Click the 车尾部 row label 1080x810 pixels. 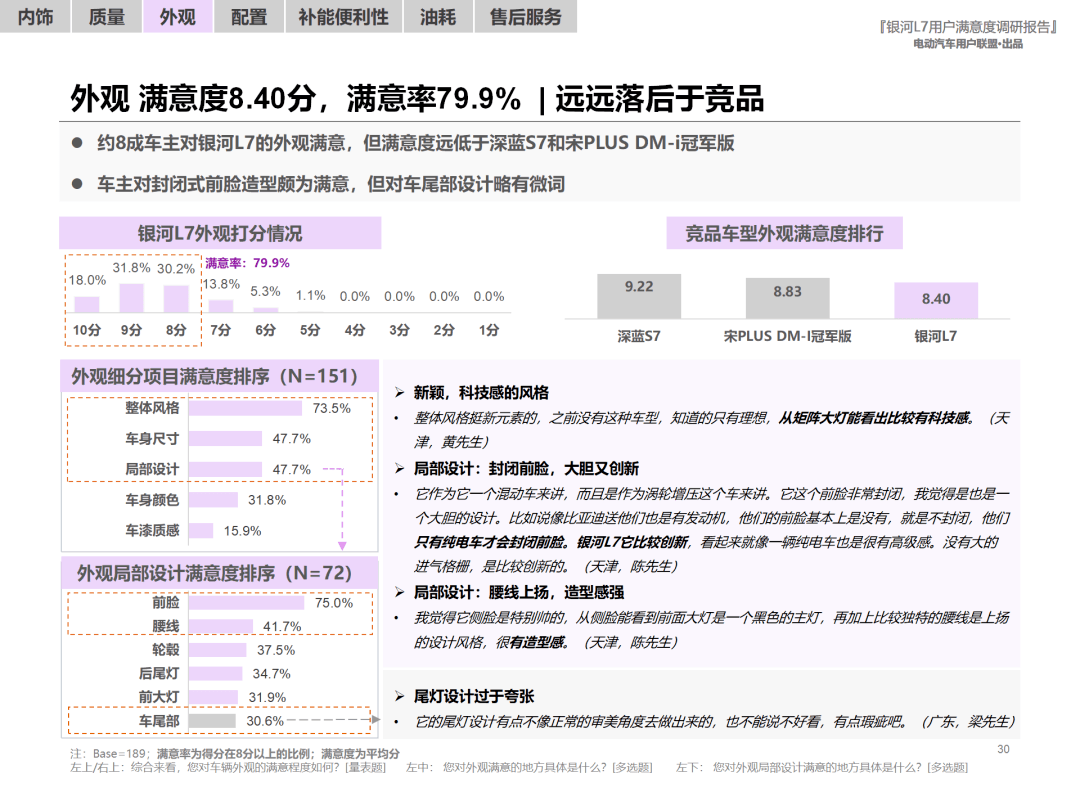pos(158,721)
